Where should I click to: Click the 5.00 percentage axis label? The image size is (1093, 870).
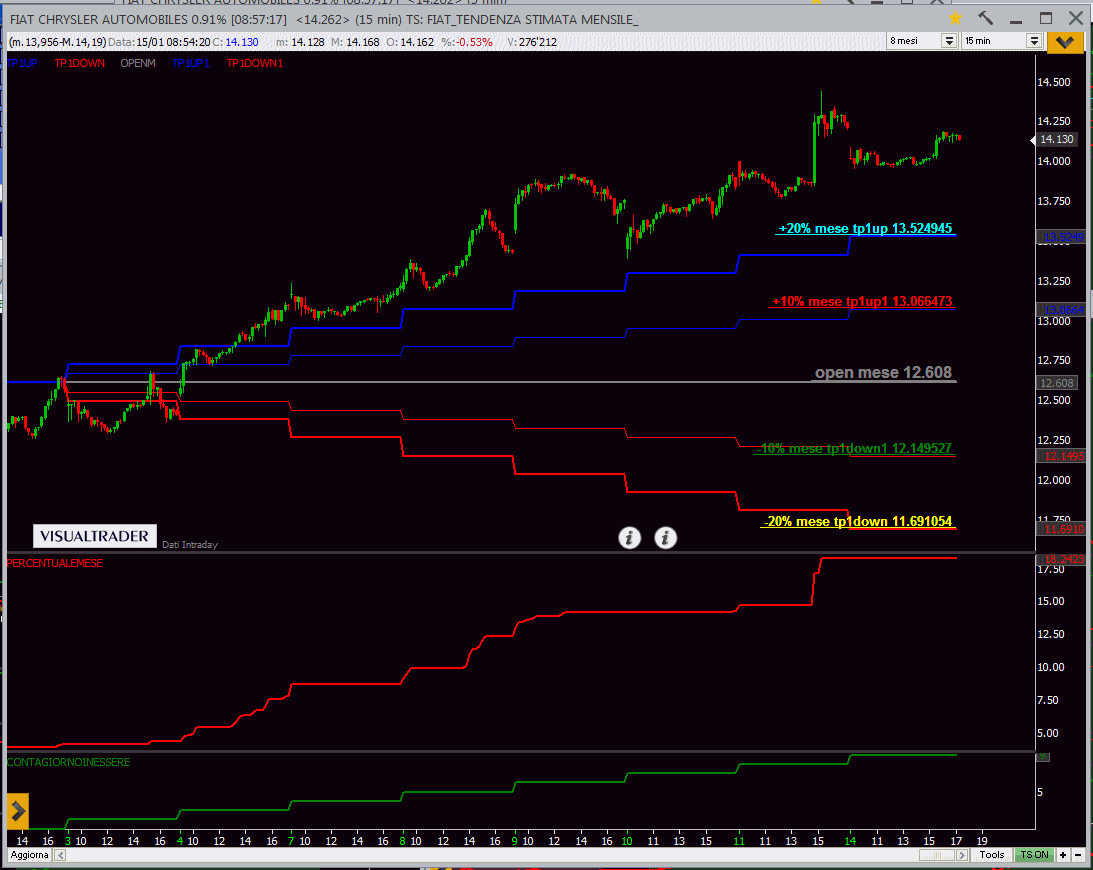point(1048,733)
